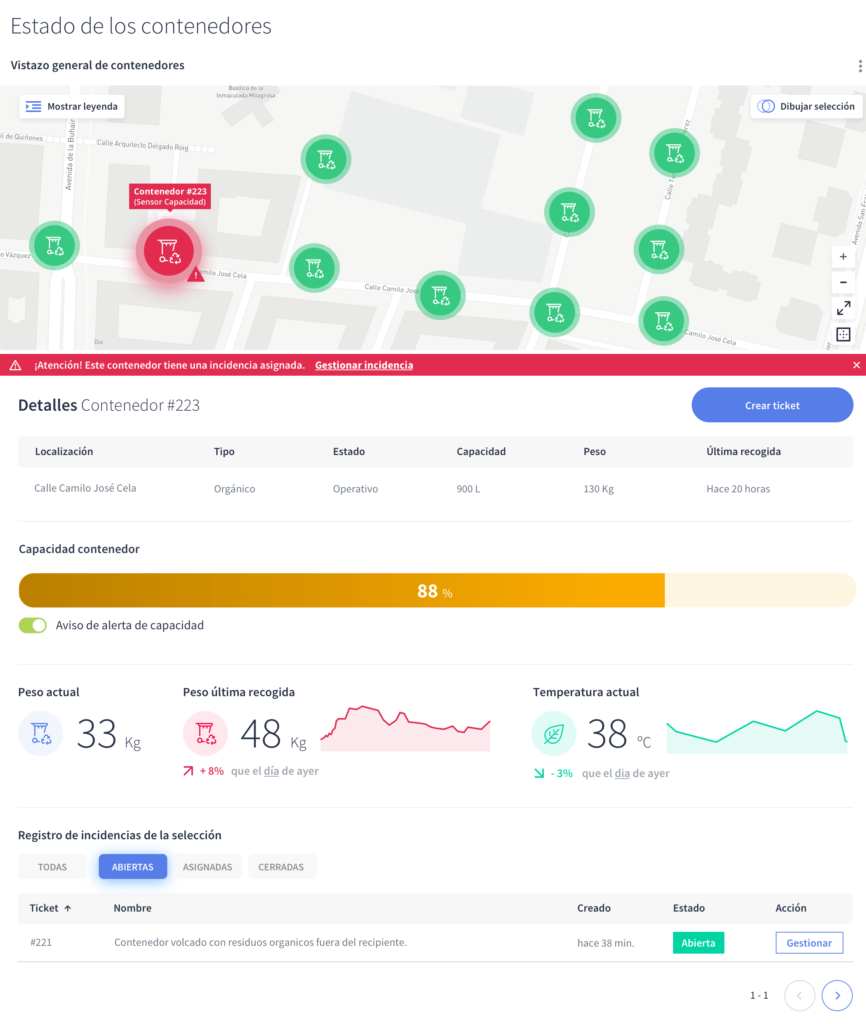Sort by Ticket column arrow
The width and height of the screenshot is (866, 1024).
point(68,908)
